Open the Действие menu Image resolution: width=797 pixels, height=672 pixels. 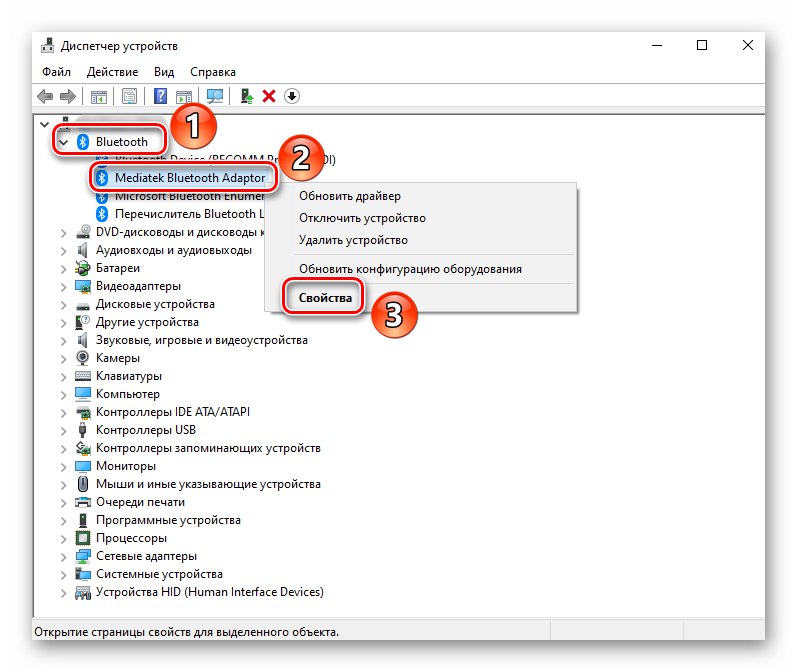pyautogui.click(x=112, y=72)
